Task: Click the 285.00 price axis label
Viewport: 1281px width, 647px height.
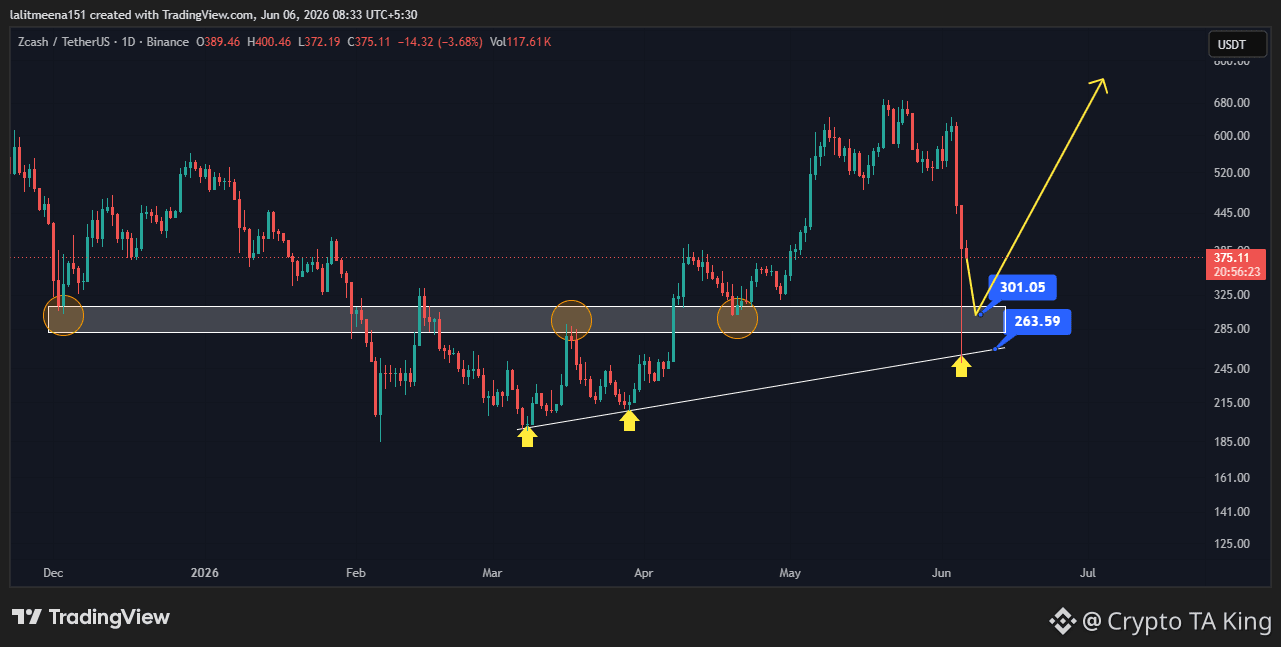Action: tap(1230, 329)
